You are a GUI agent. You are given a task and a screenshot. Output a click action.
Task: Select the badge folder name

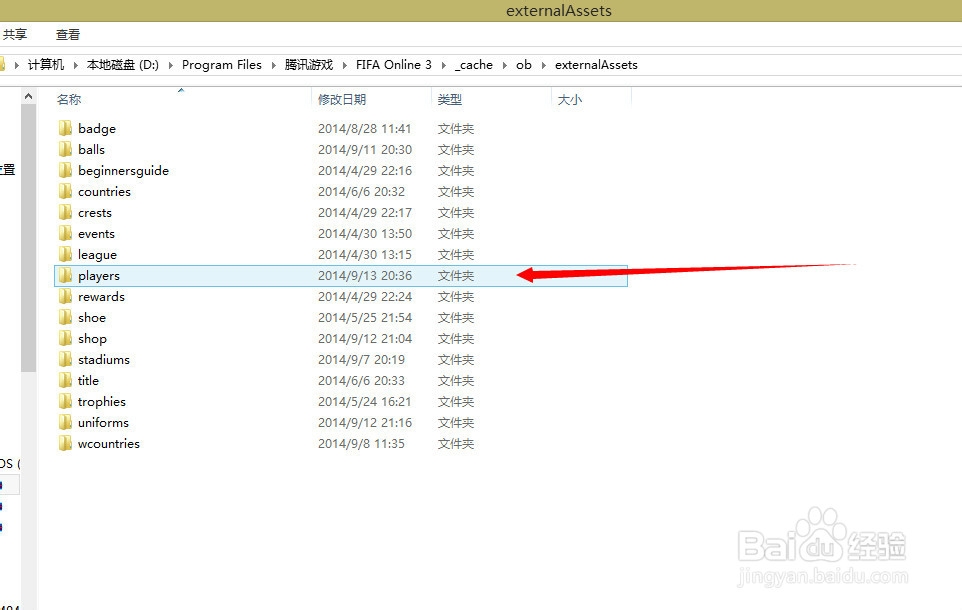click(97, 128)
